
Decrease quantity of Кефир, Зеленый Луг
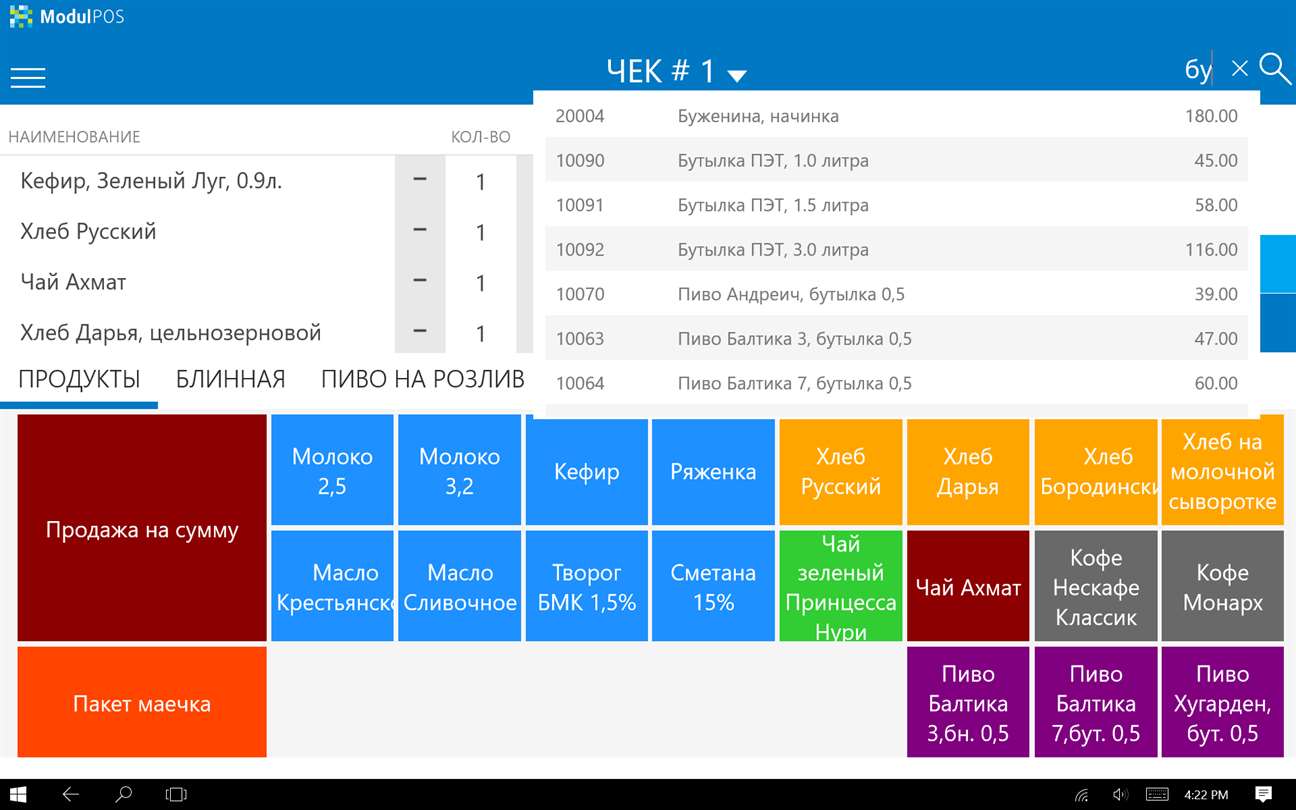click(420, 181)
